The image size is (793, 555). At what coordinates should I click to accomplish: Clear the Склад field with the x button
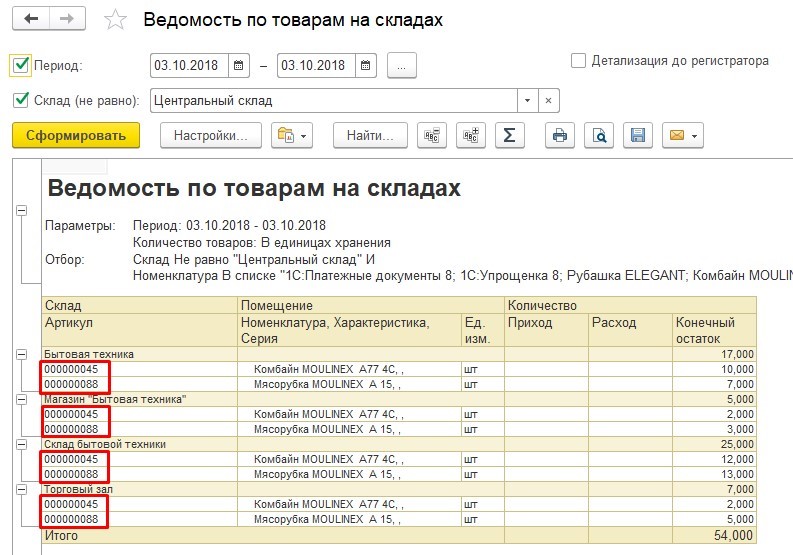549,101
